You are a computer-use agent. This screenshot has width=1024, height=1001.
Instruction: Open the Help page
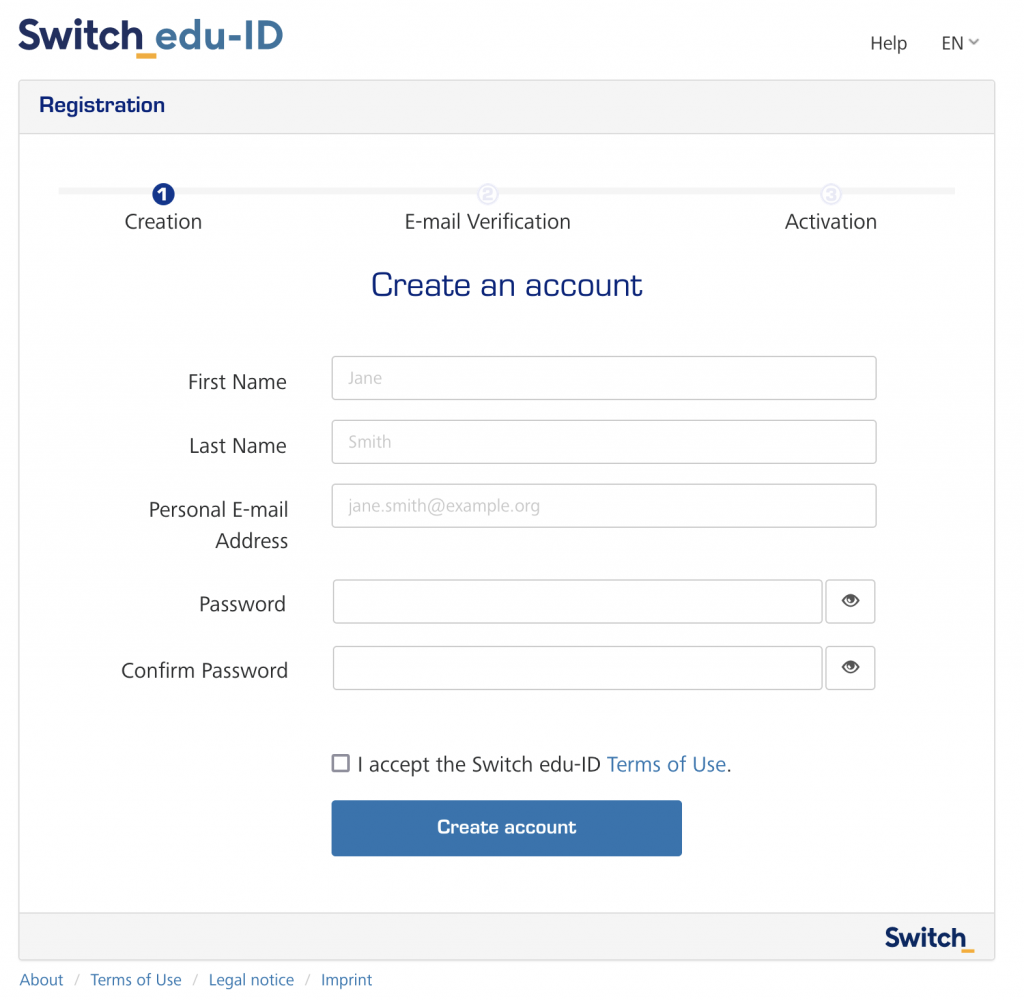(888, 43)
